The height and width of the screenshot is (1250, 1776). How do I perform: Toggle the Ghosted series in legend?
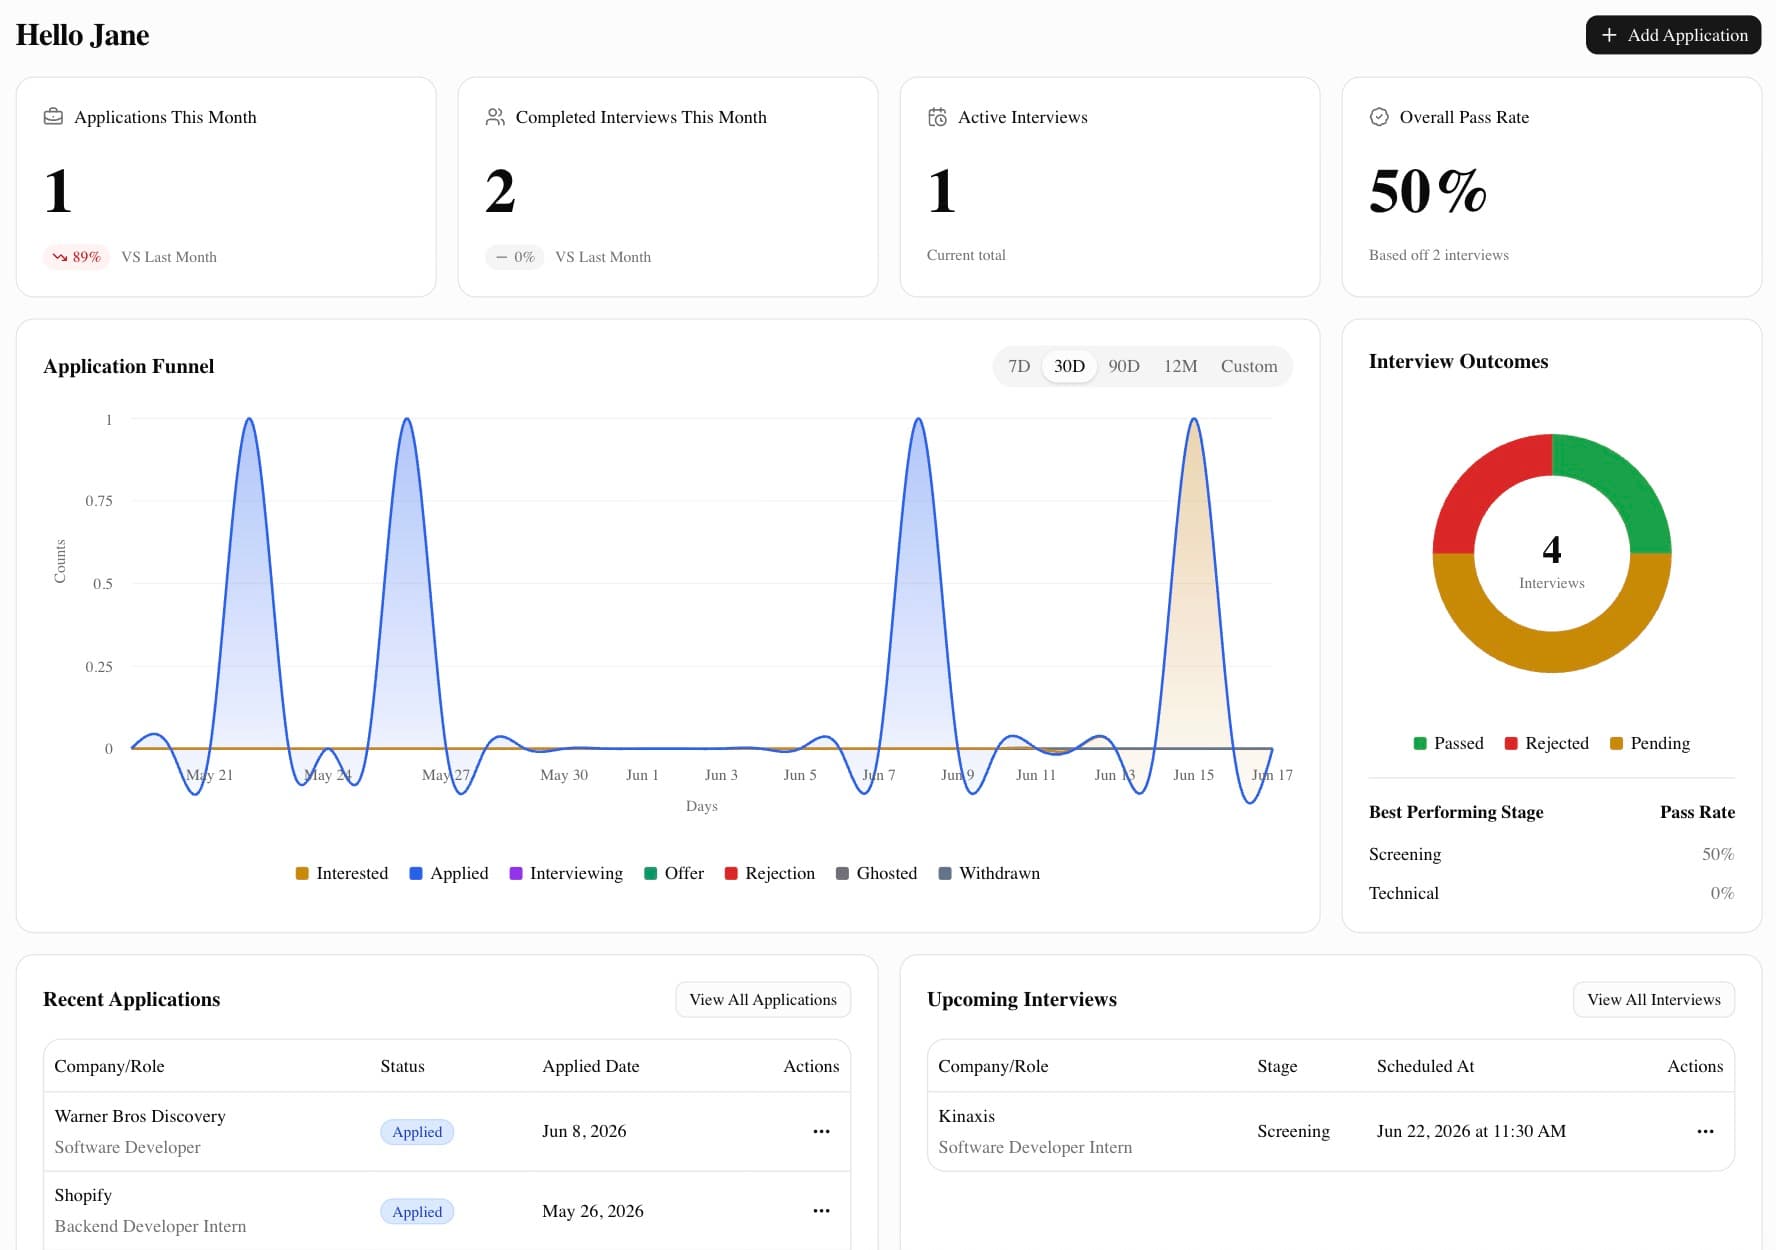(x=877, y=873)
